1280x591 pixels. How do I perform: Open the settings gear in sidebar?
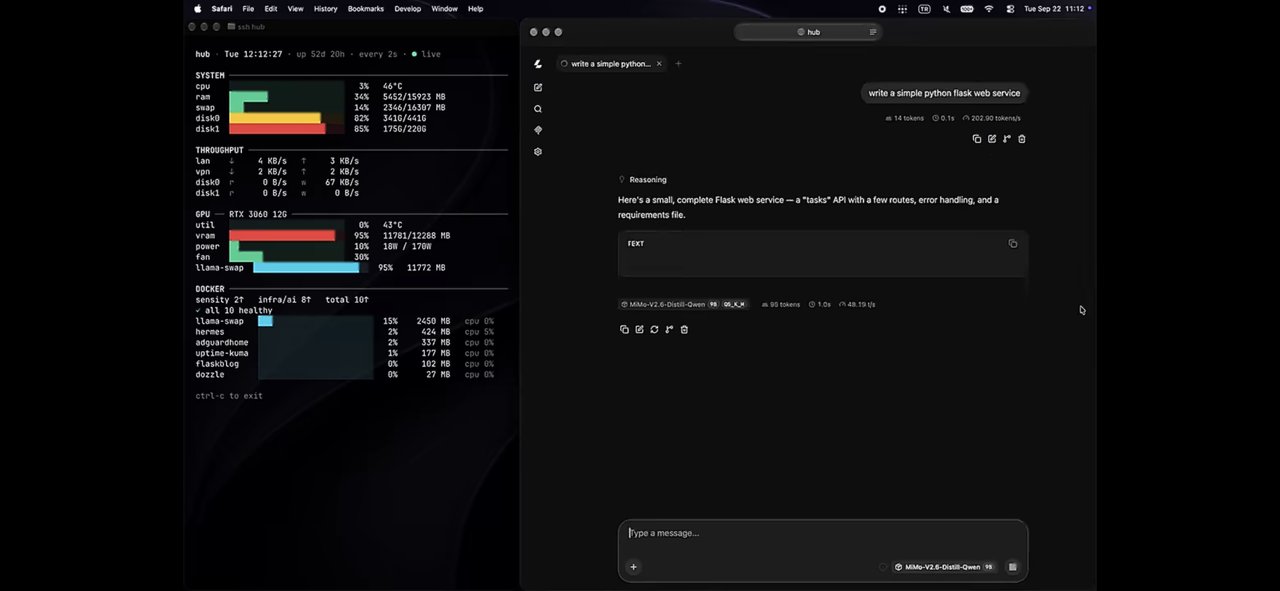click(538, 152)
